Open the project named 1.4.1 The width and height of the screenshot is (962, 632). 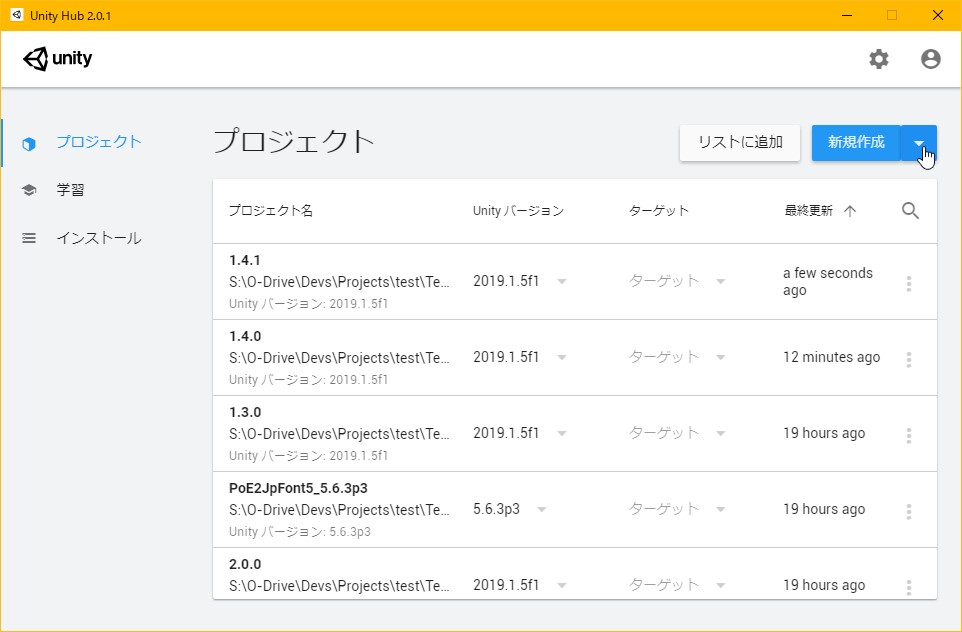(x=245, y=260)
